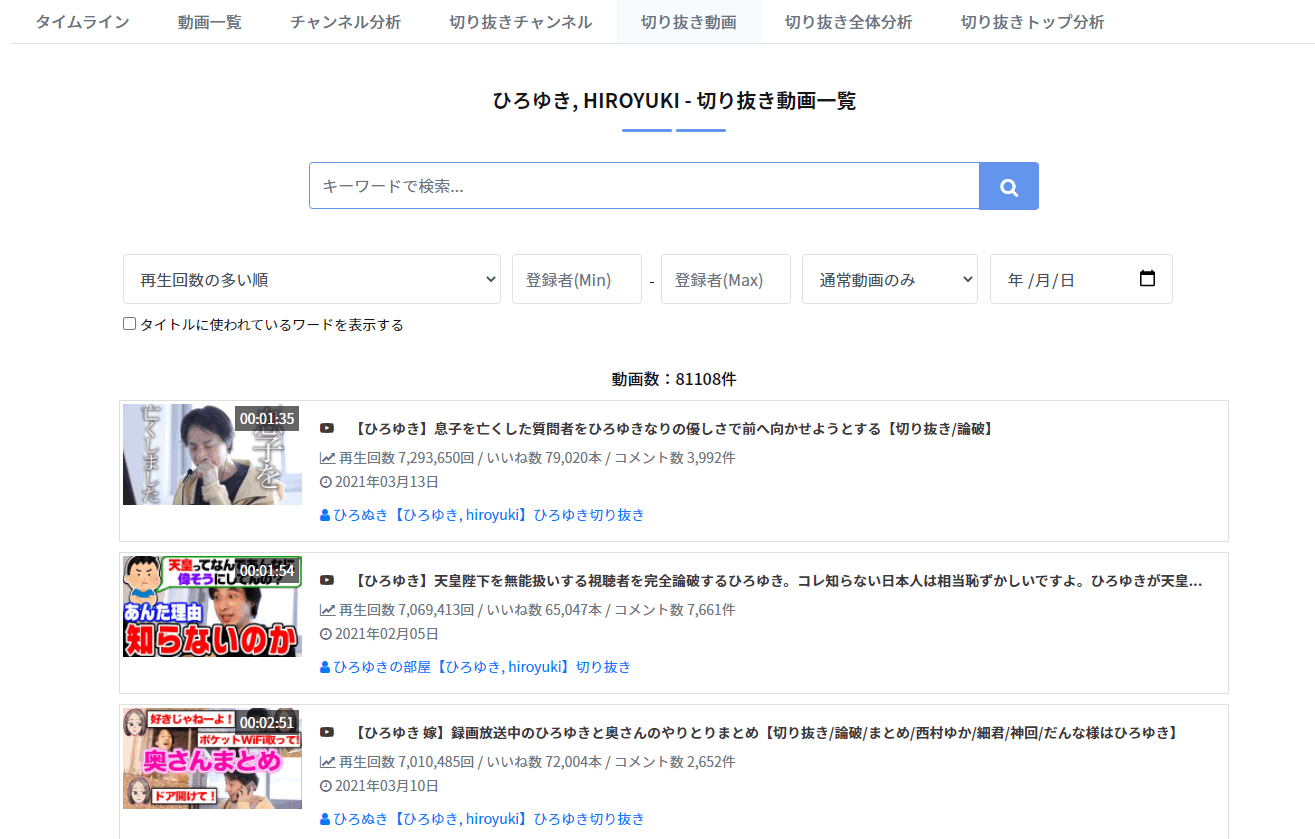
Task: Click thumbnail of the 00:01:35 video
Action: pos(212,454)
